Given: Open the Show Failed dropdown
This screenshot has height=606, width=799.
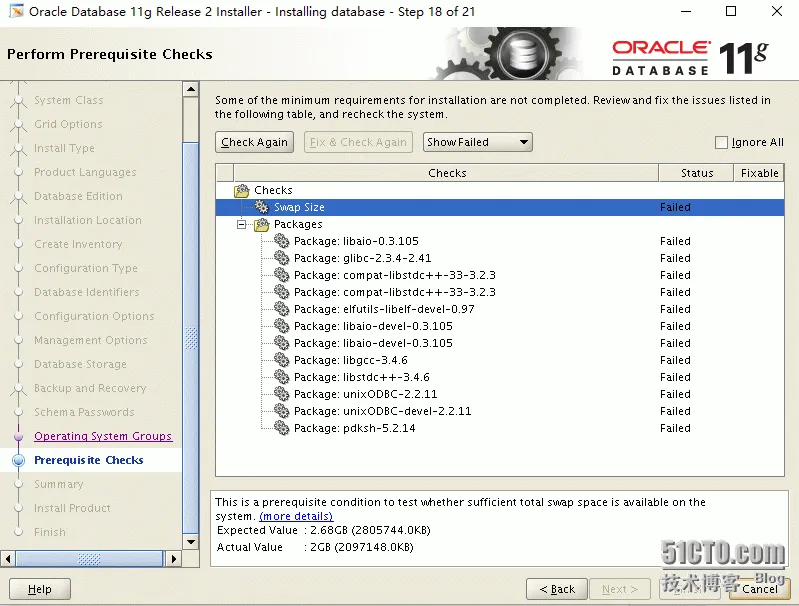Looking at the screenshot, I should (x=477, y=142).
